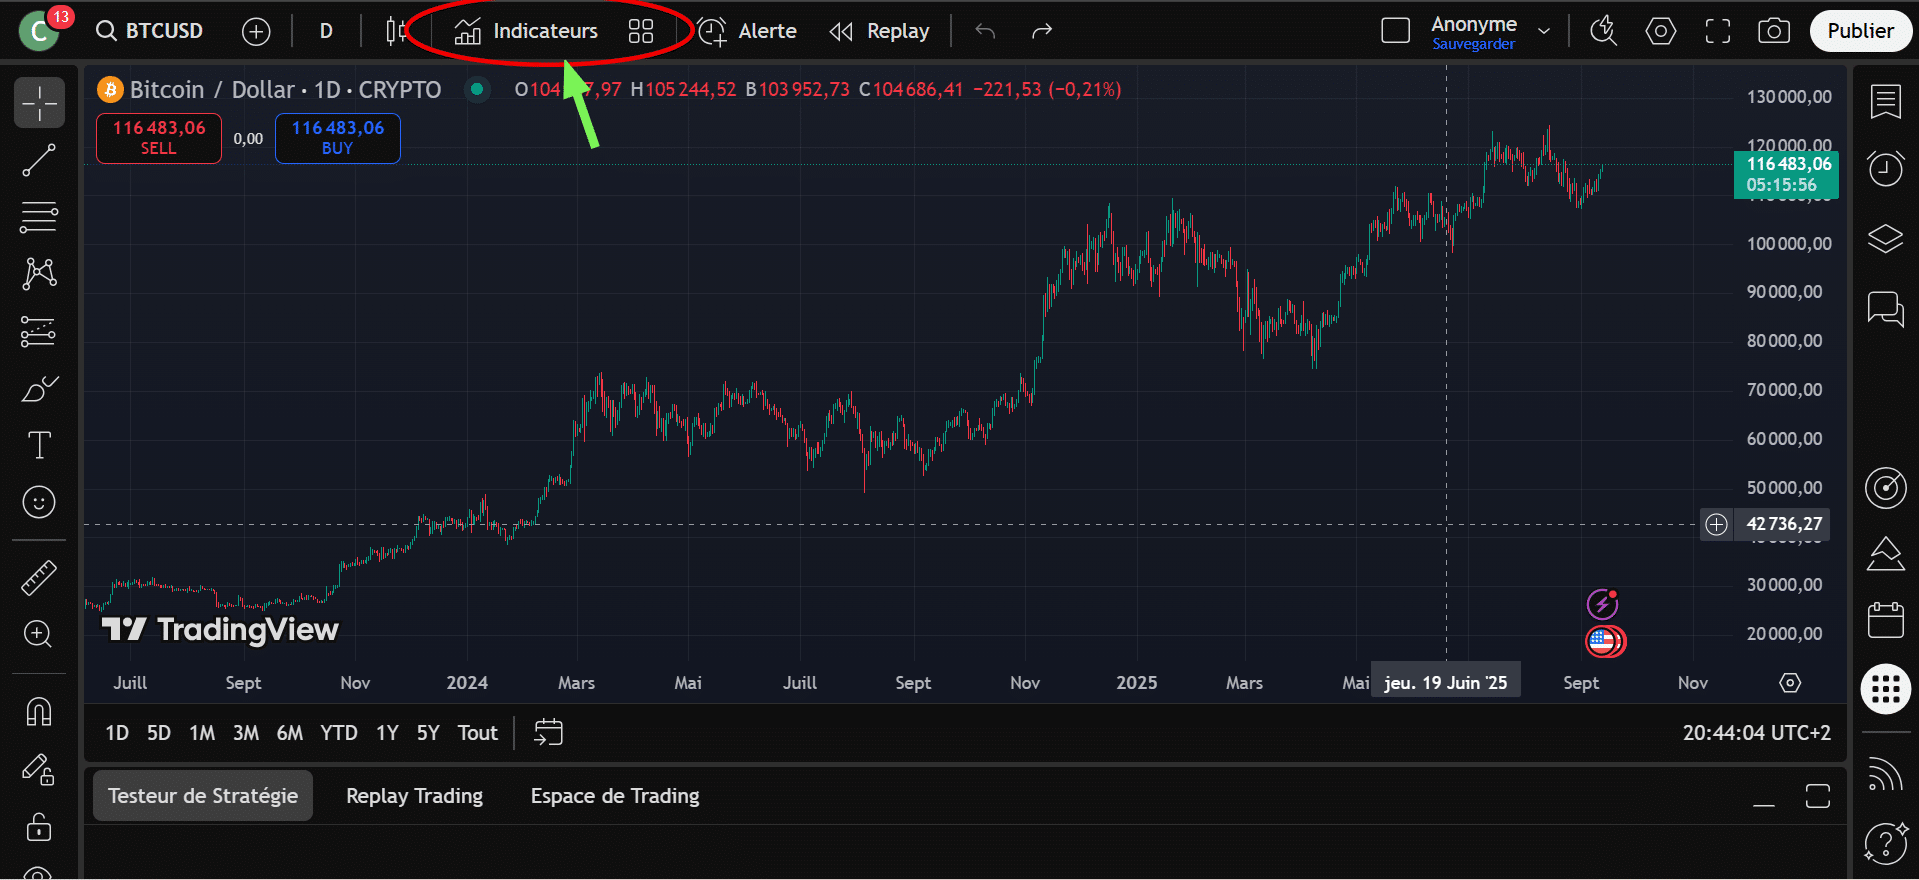
Task: Click the BTCUSD symbol search field
Action: (x=151, y=31)
